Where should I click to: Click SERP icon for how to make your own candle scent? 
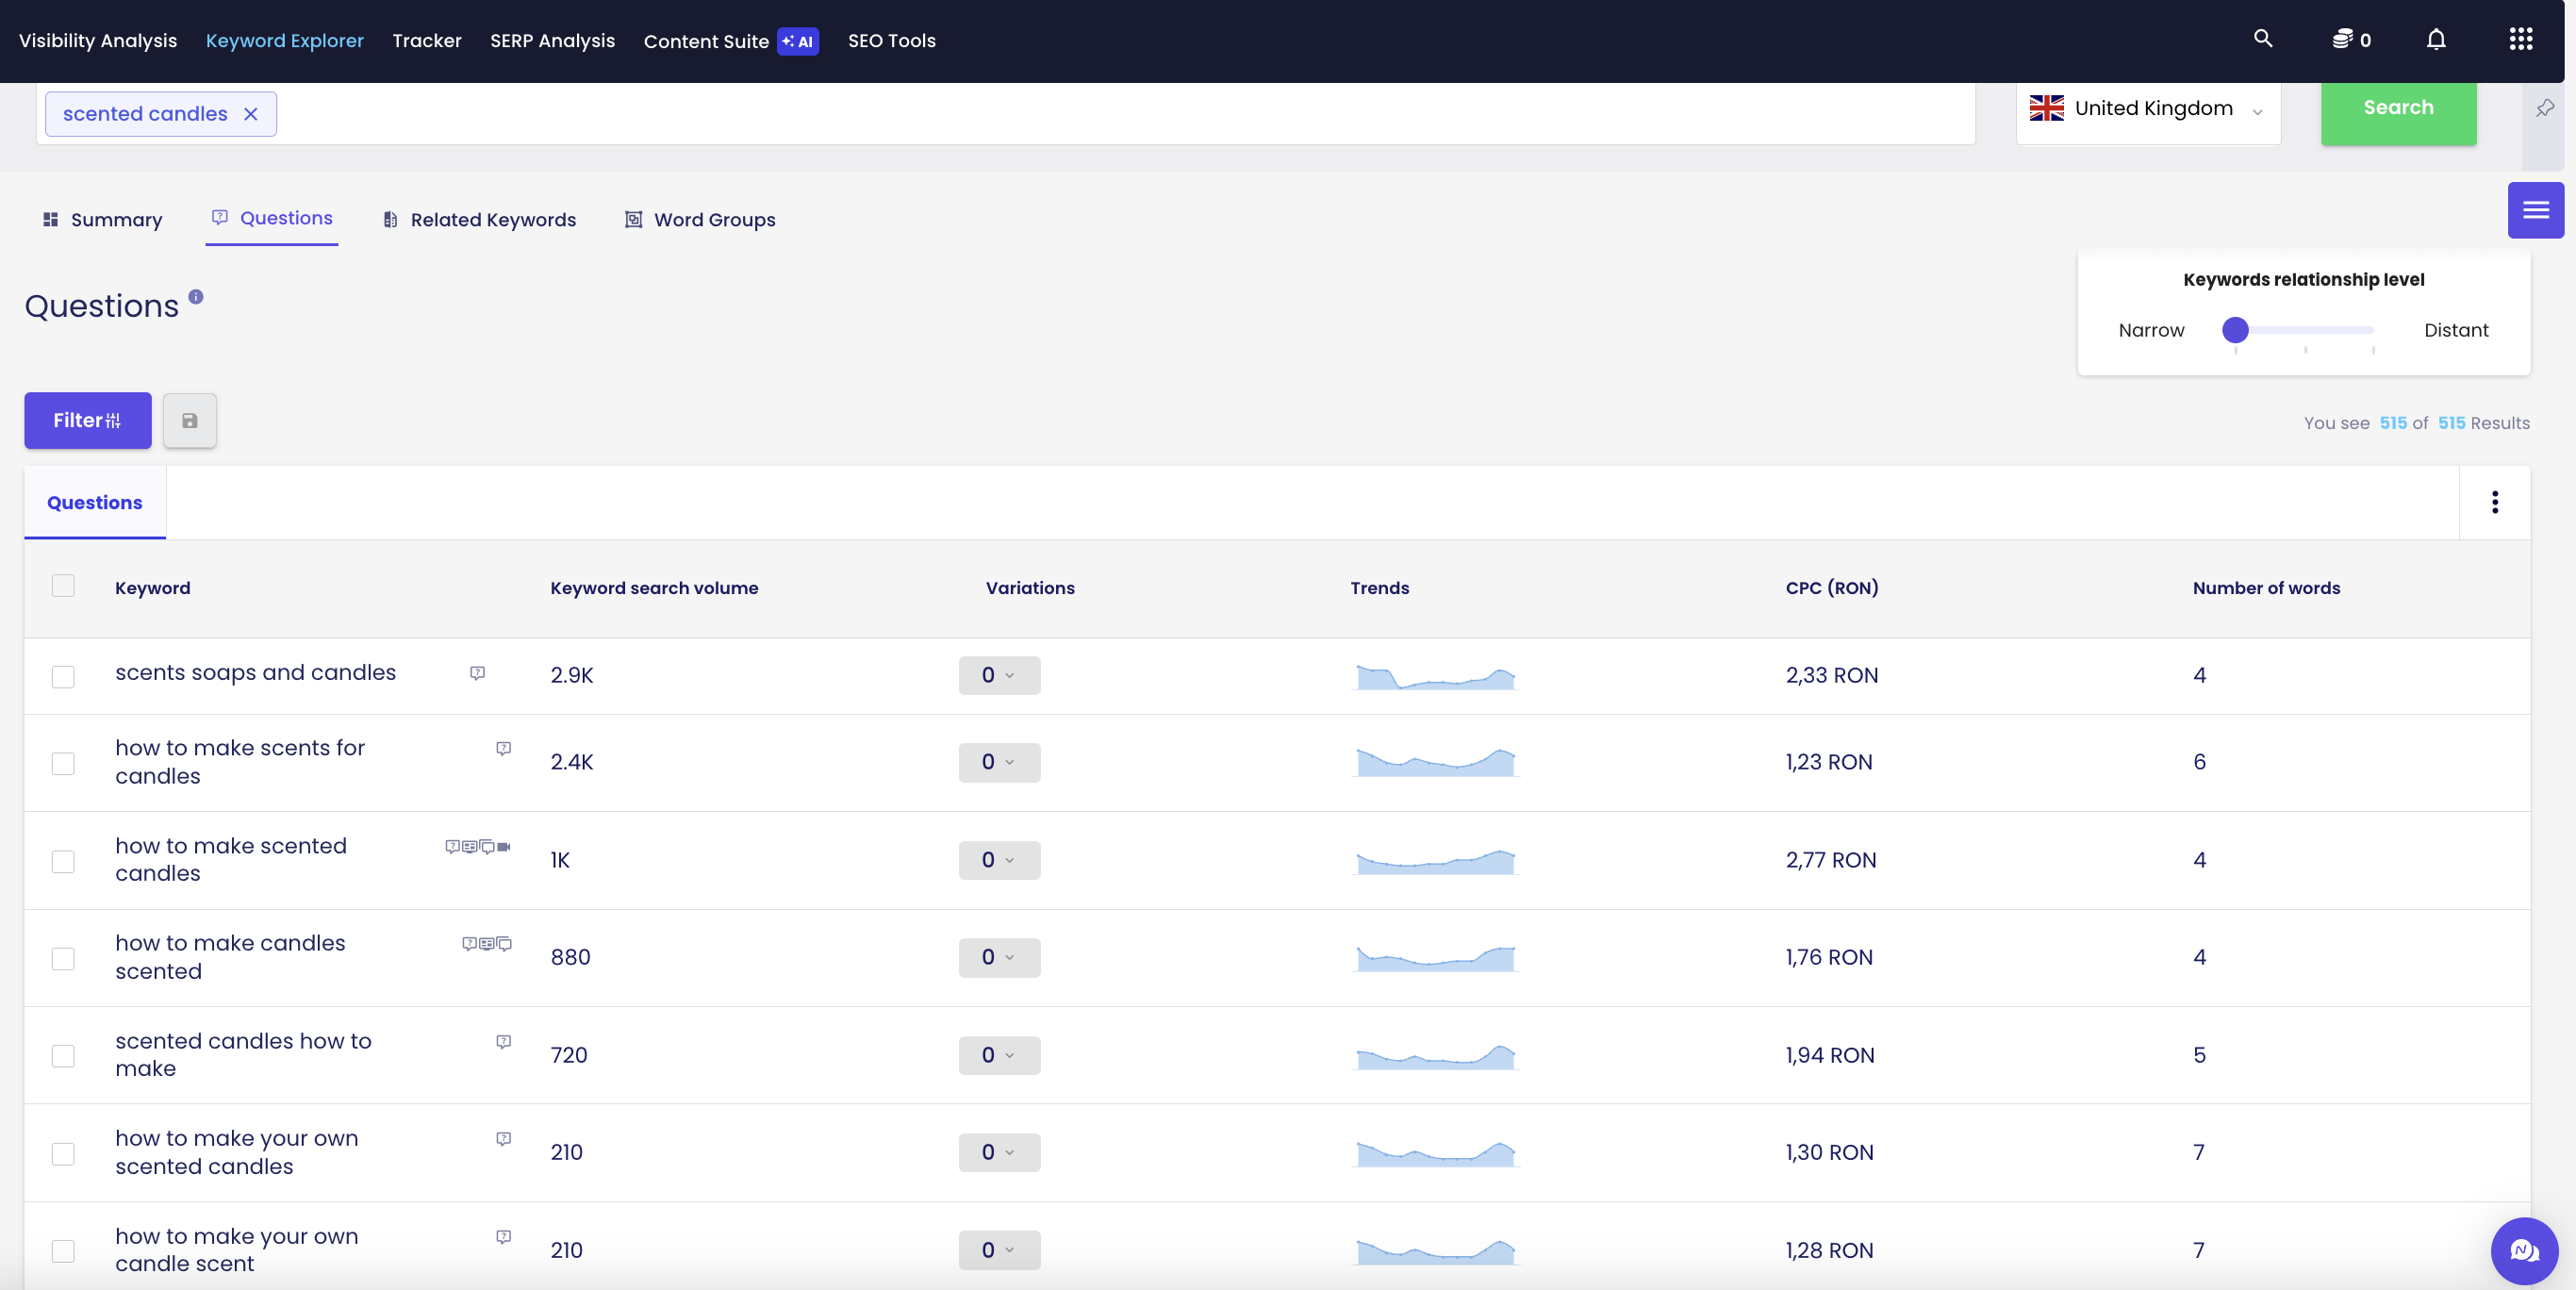[503, 1236]
